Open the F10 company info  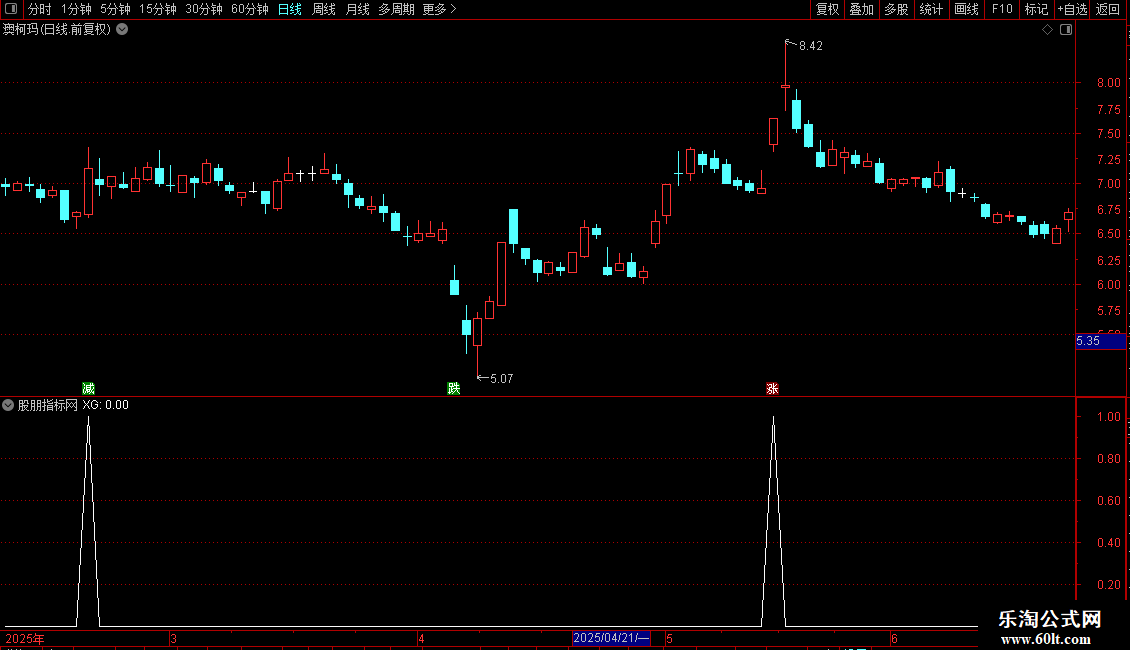[x=1002, y=9]
